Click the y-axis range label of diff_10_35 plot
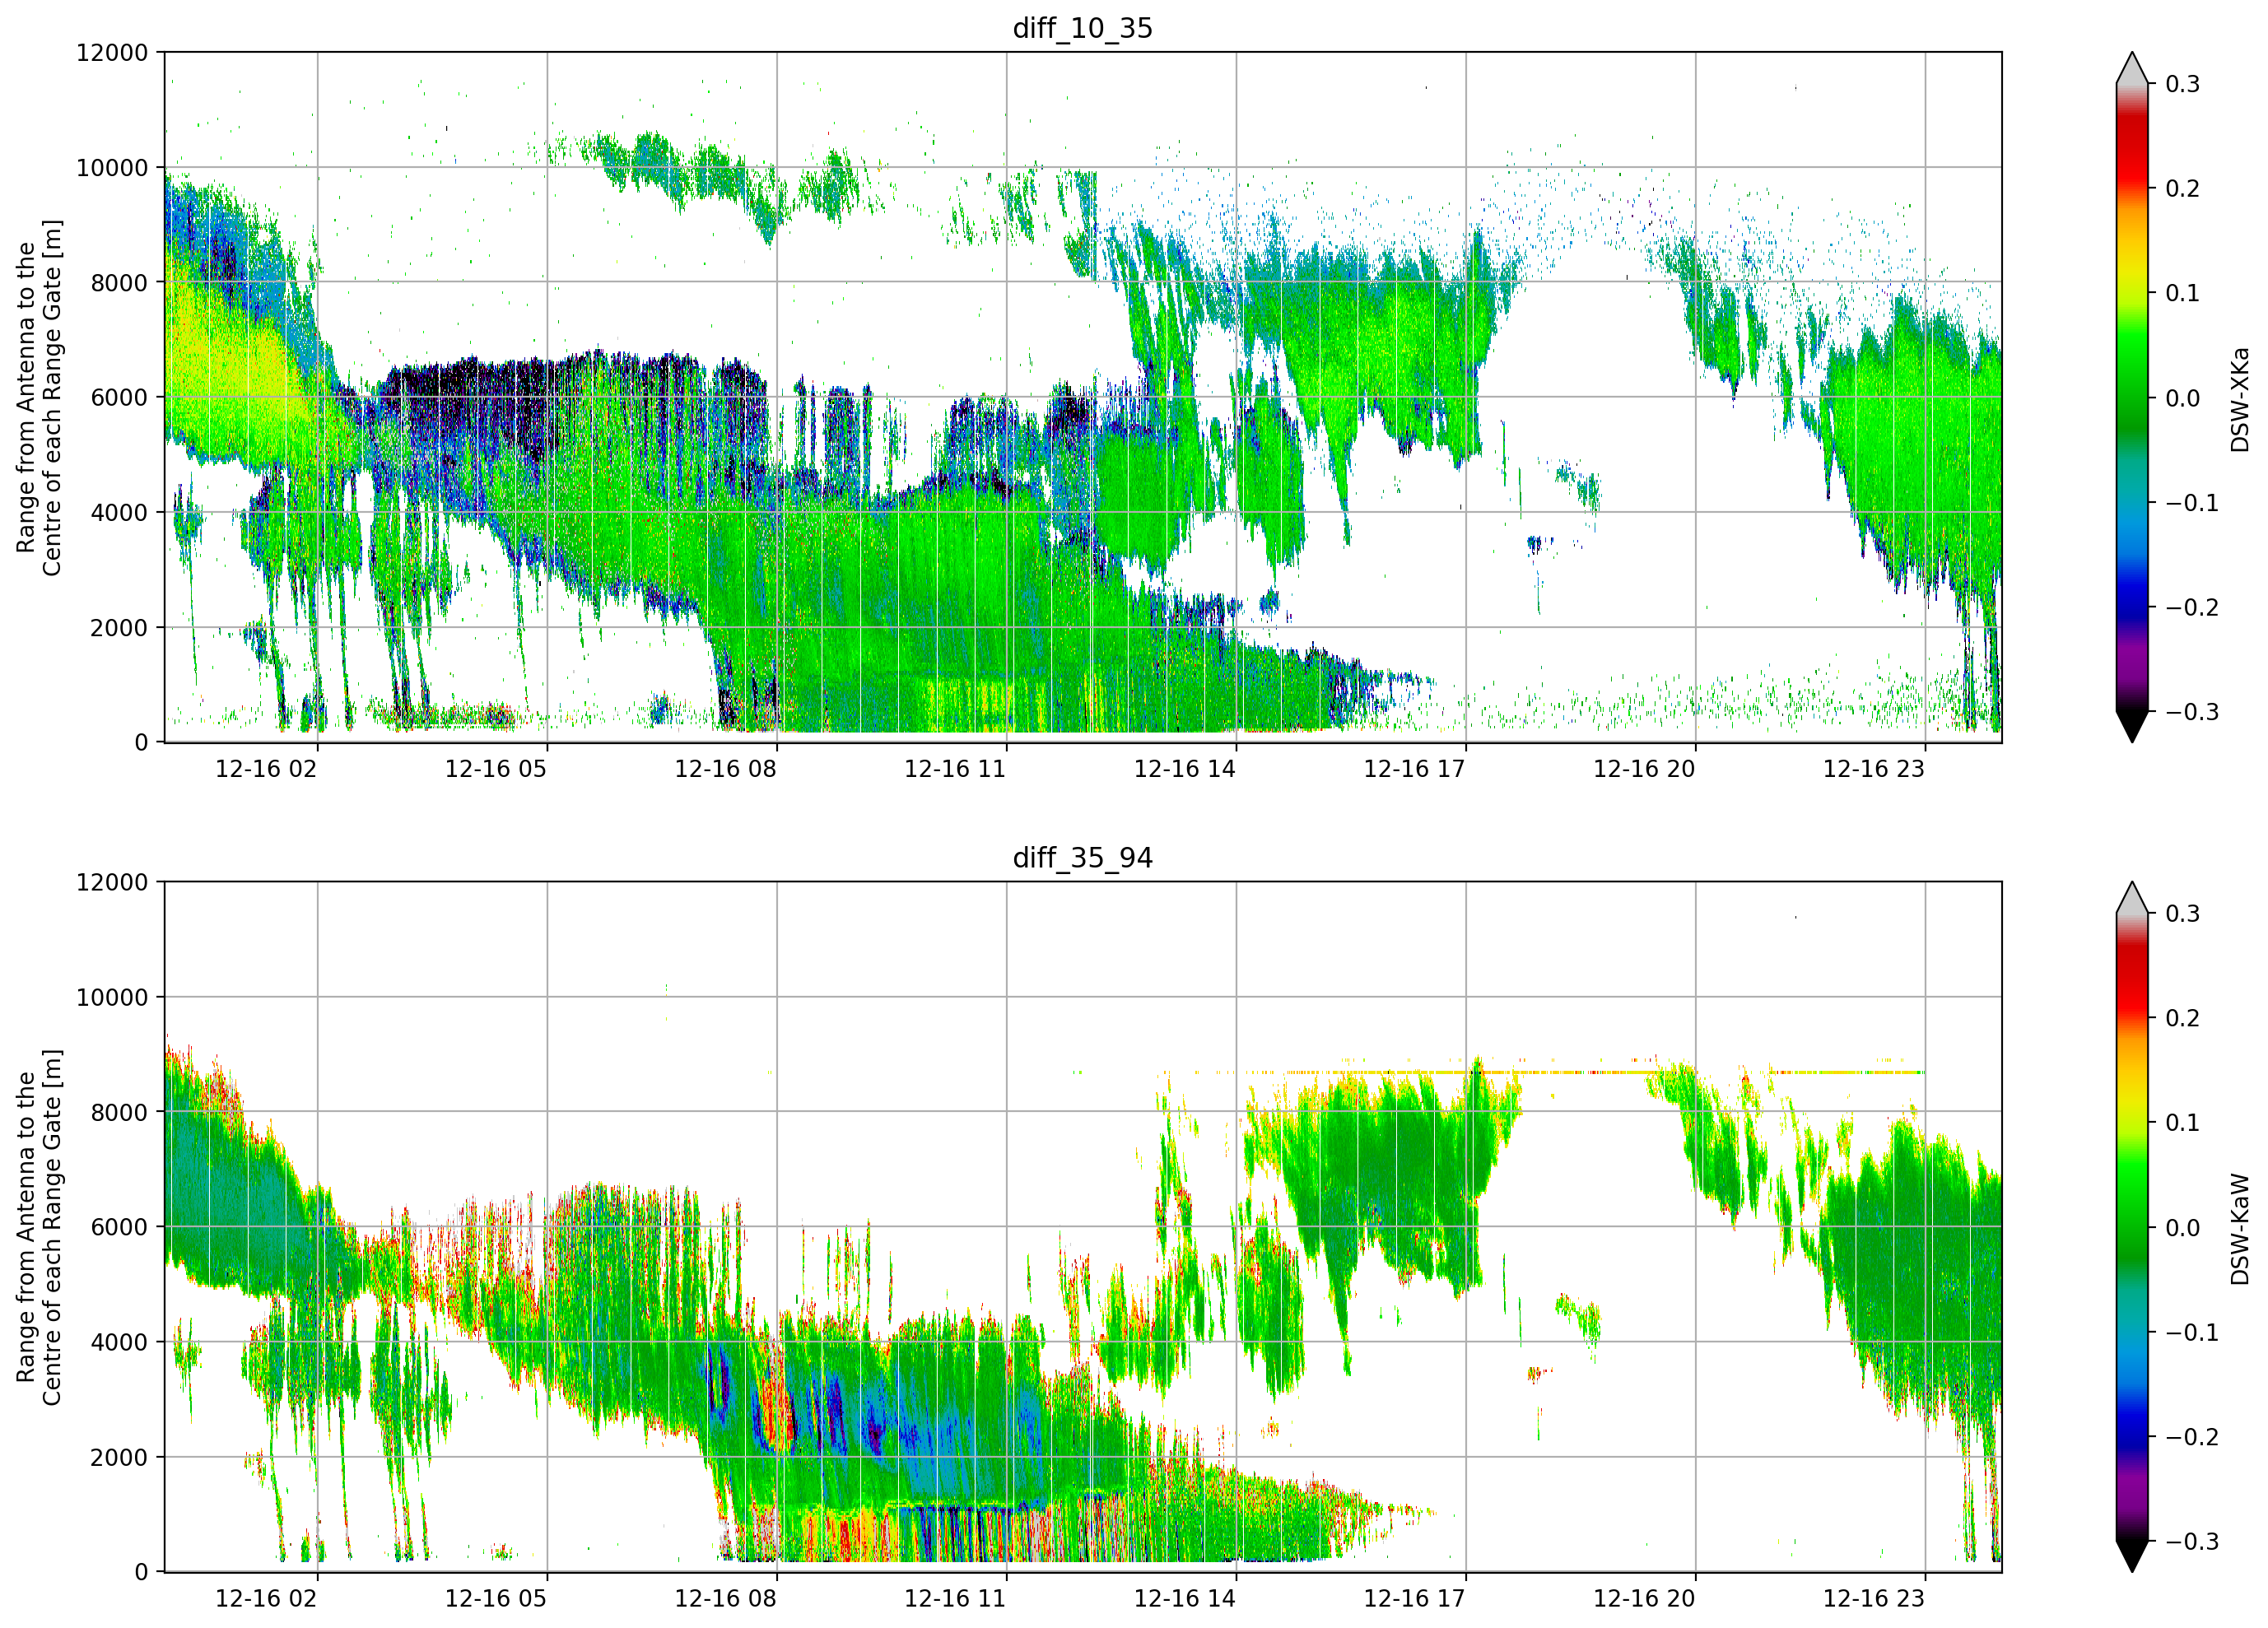 point(39,397)
